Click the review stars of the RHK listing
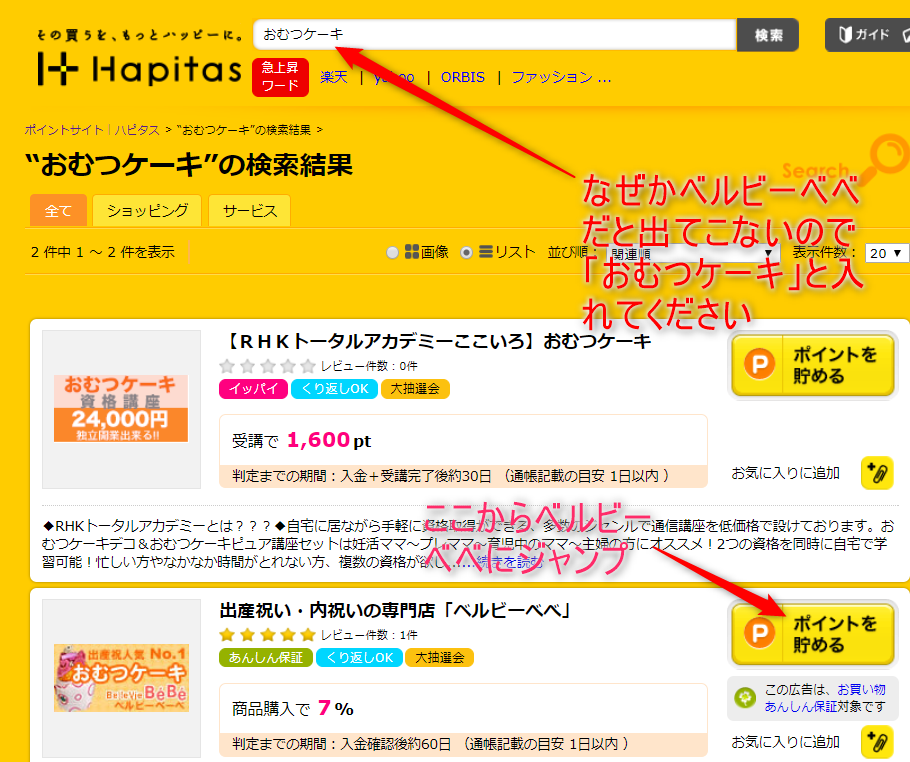The width and height of the screenshot is (910, 762). 268,366
